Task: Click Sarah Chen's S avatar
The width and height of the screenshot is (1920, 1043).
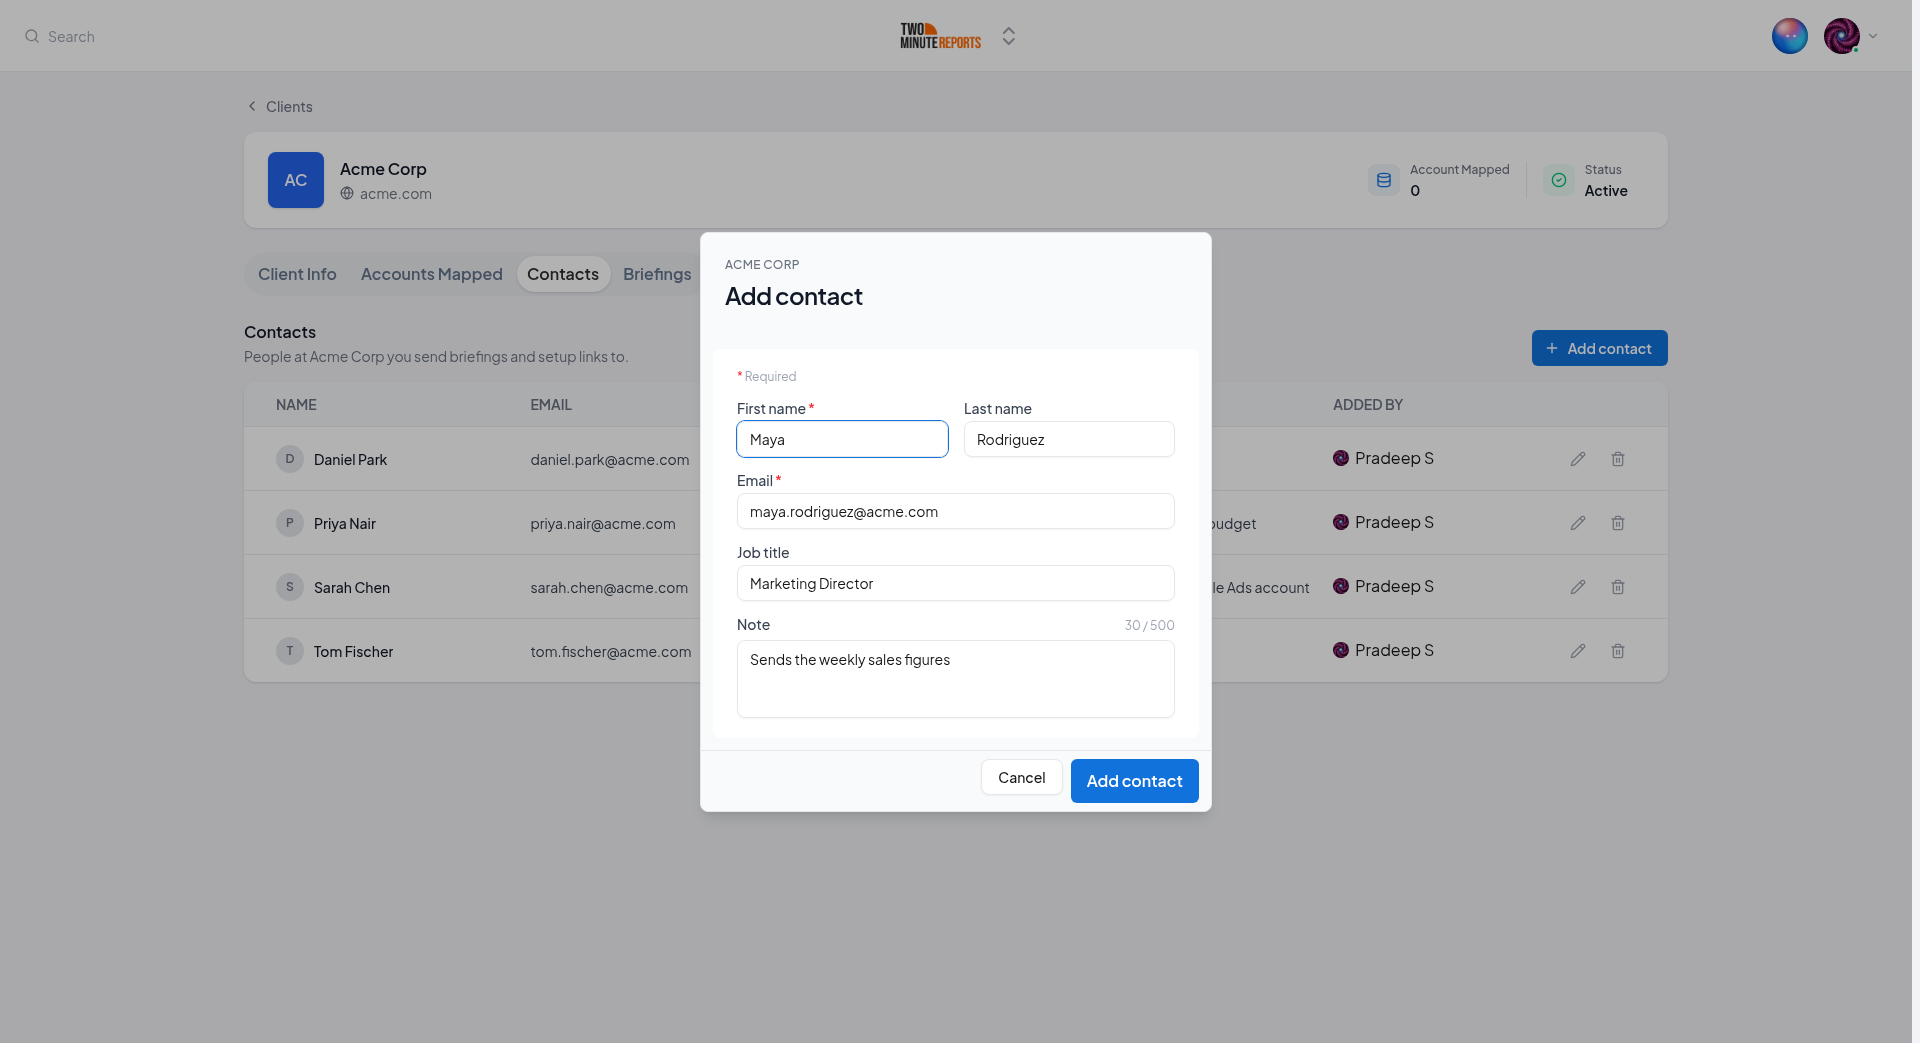Action: point(290,587)
